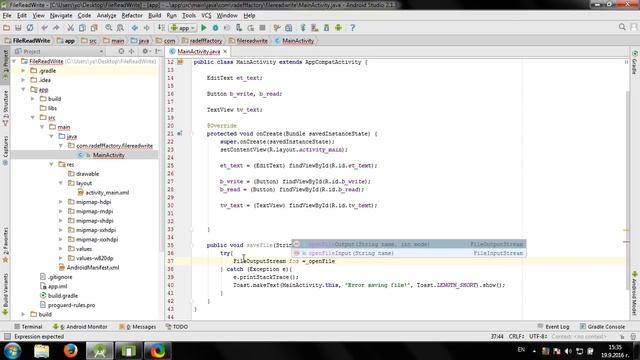Open the File menu
This screenshot has height=360, width=640.
[7, 16]
